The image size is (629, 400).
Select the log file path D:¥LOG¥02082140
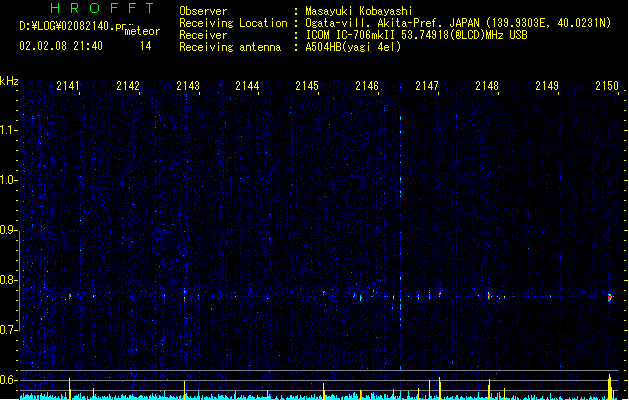point(72,26)
